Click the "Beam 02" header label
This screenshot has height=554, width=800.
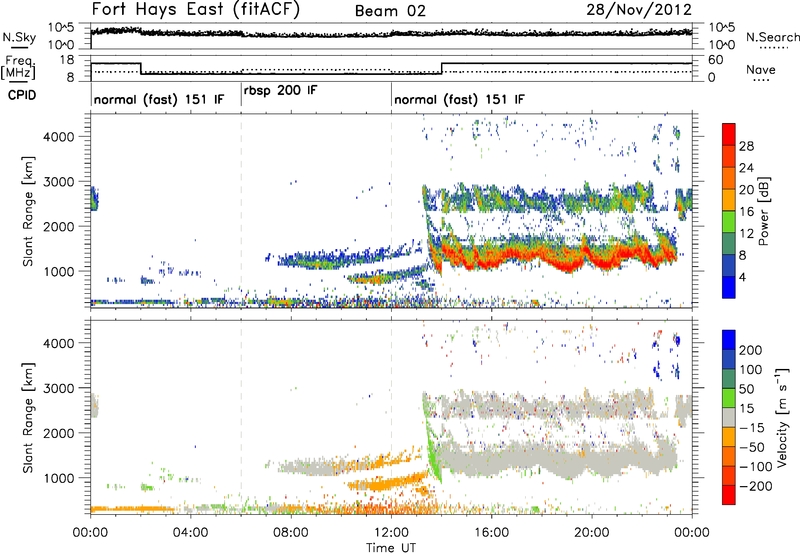(x=390, y=11)
